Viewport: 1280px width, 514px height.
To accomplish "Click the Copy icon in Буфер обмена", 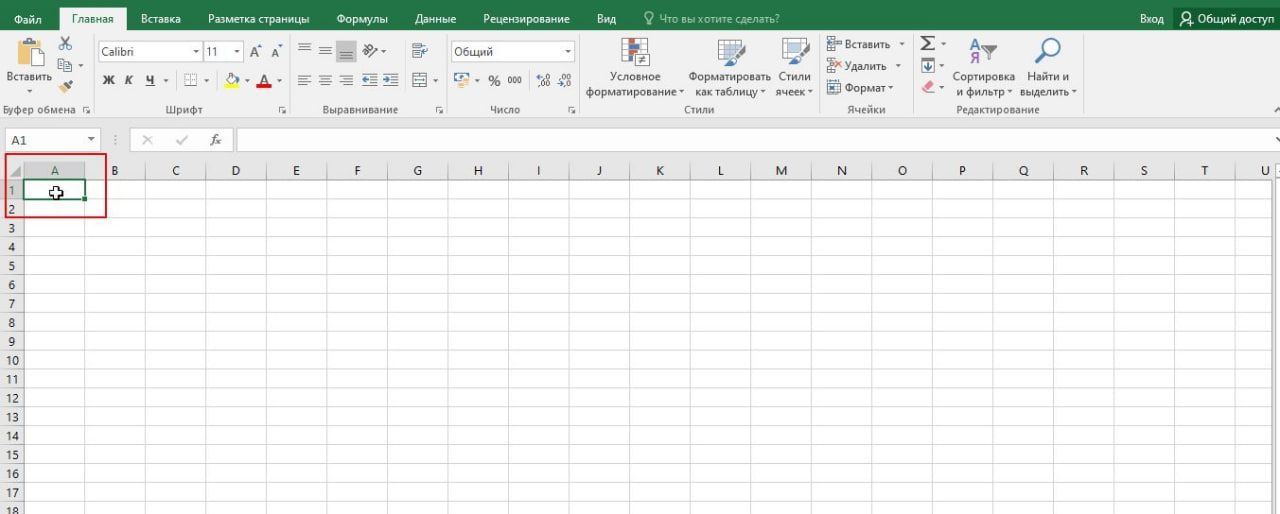I will (x=65, y=65).
